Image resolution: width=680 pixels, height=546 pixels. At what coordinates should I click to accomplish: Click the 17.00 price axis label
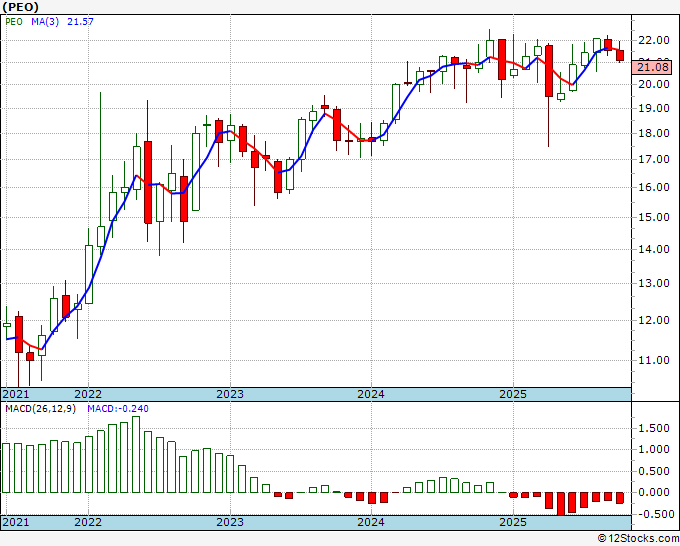click(654, 159)
